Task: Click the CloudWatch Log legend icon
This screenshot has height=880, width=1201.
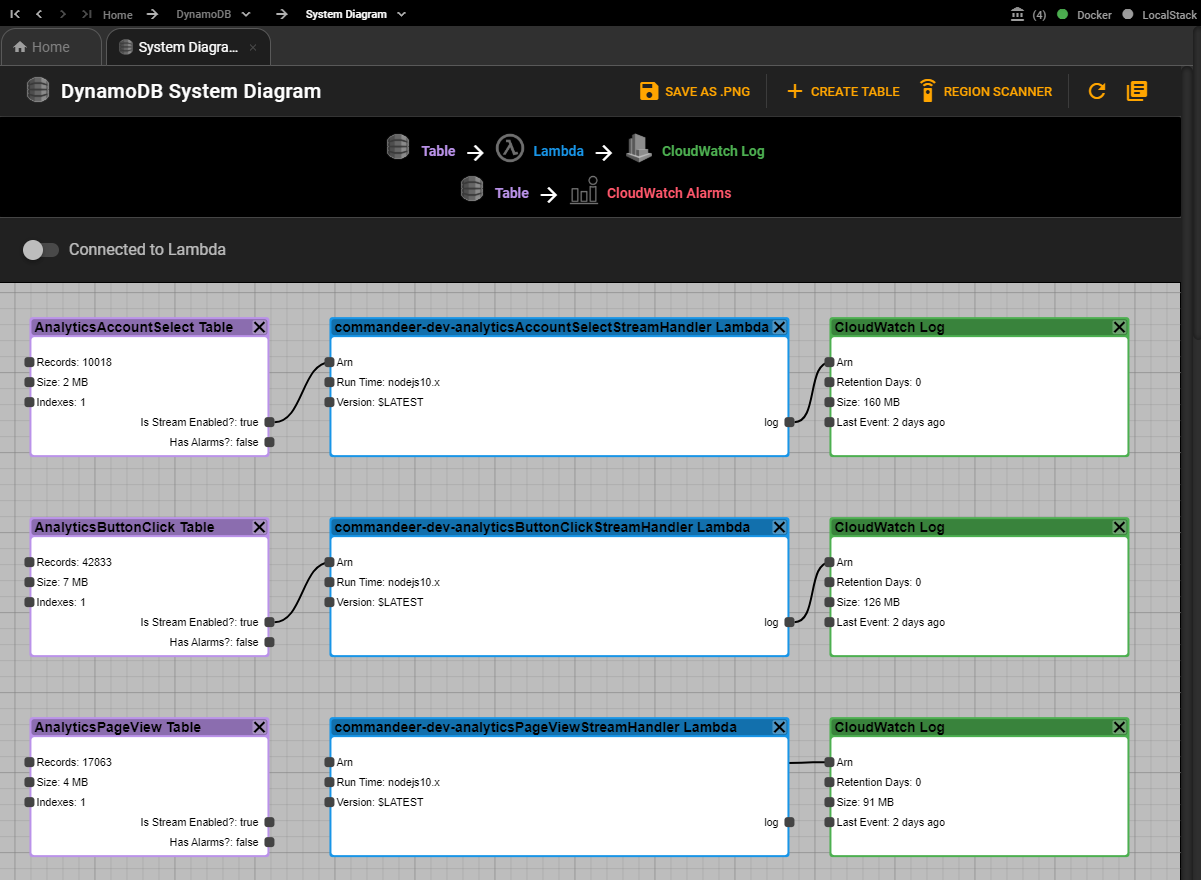Action: coord(639,149)
